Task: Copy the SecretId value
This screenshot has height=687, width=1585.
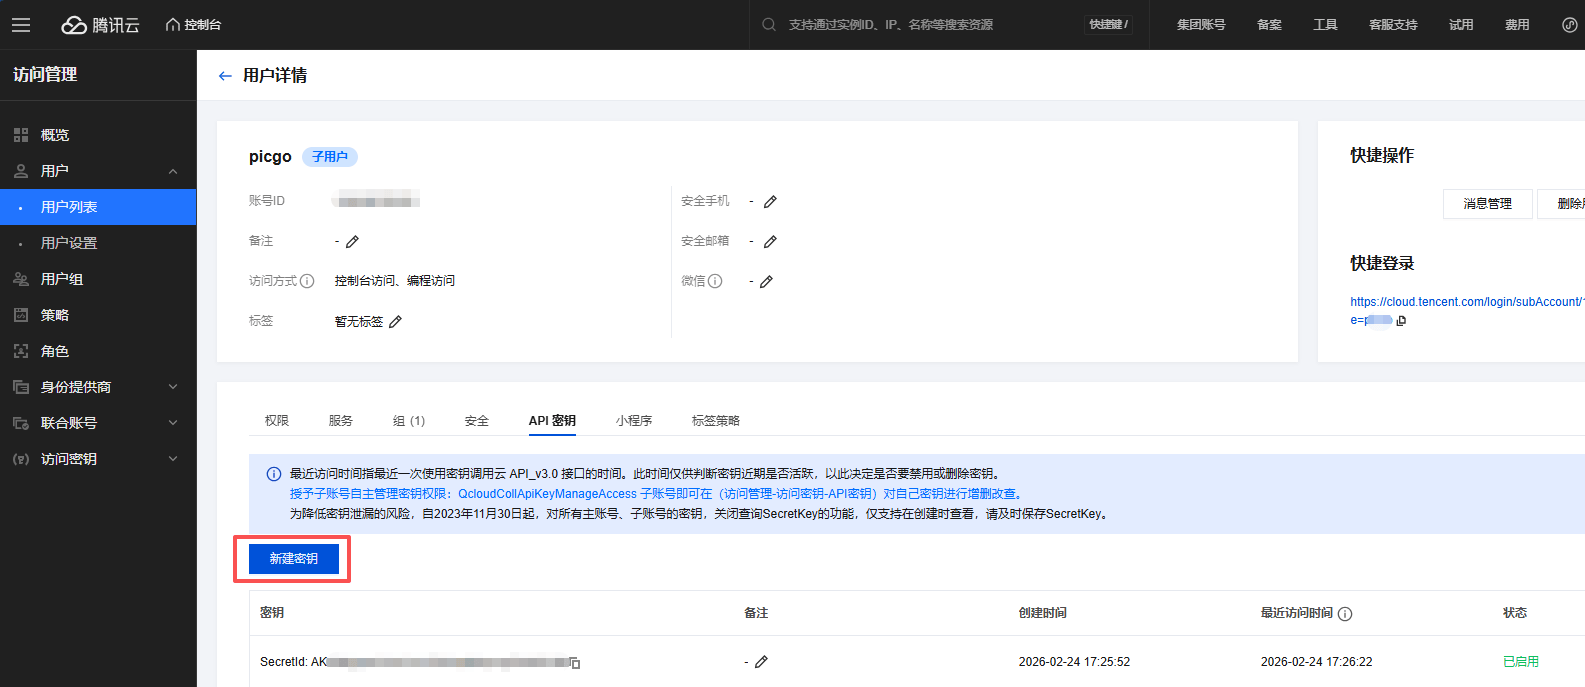Action: tap(575, 663)
